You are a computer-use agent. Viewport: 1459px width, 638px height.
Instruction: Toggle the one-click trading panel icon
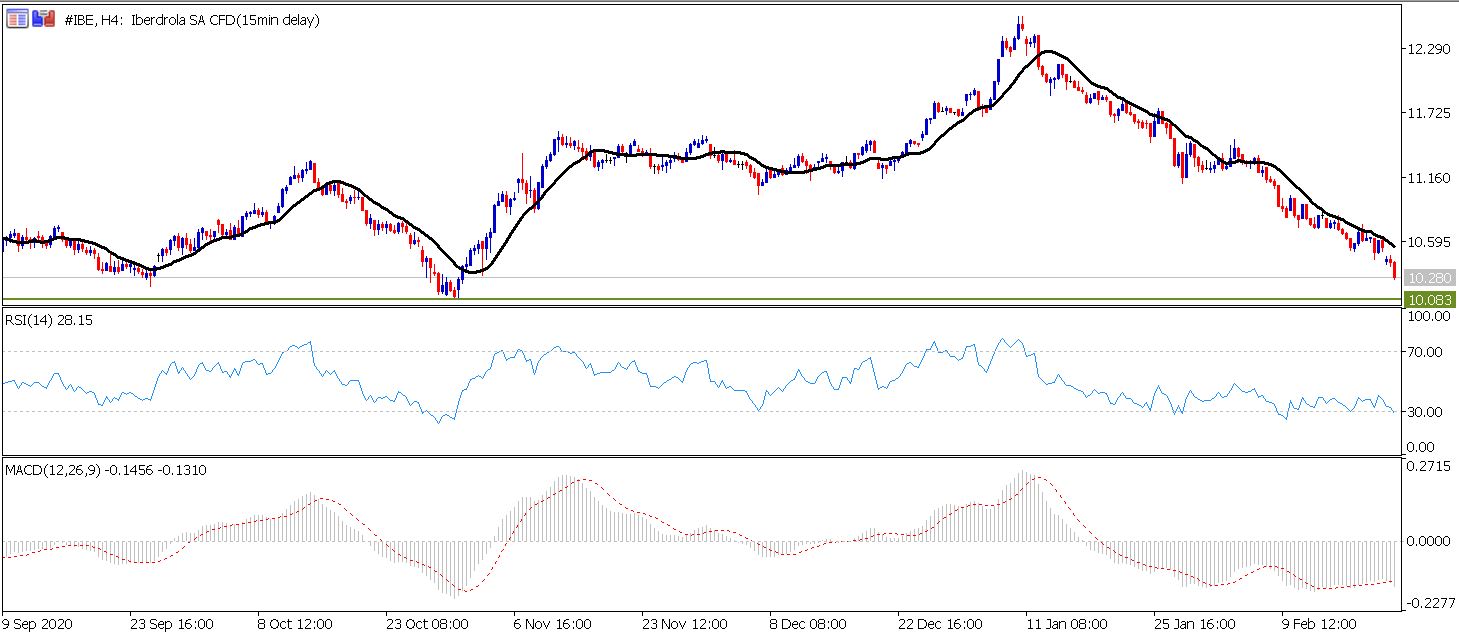coord(43,18)
